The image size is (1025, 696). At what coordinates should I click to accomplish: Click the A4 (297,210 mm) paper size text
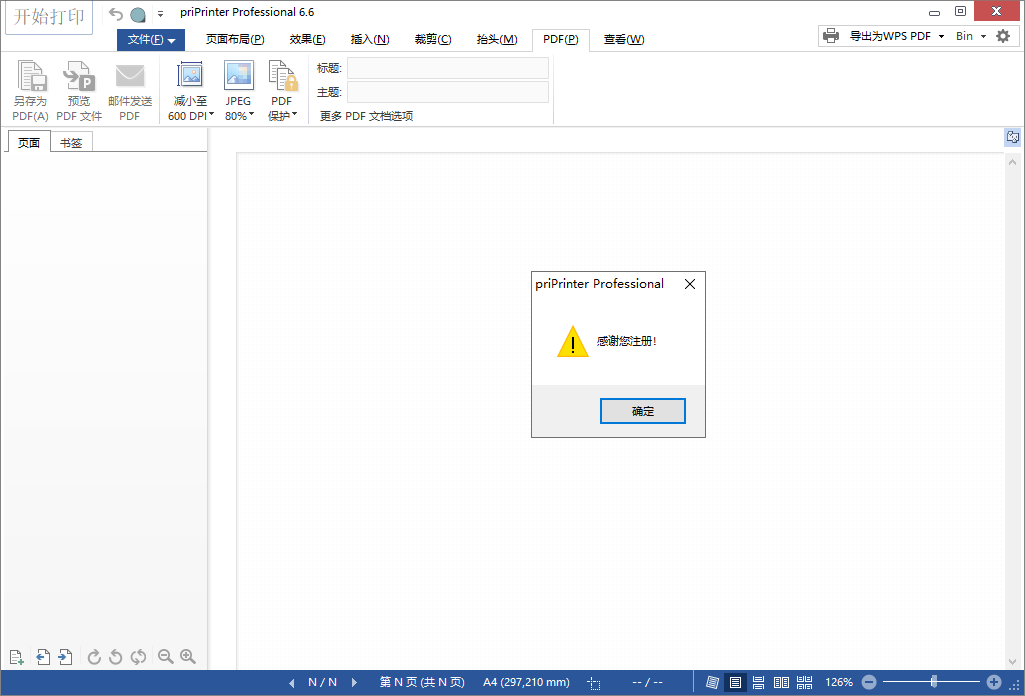[526, 682]
